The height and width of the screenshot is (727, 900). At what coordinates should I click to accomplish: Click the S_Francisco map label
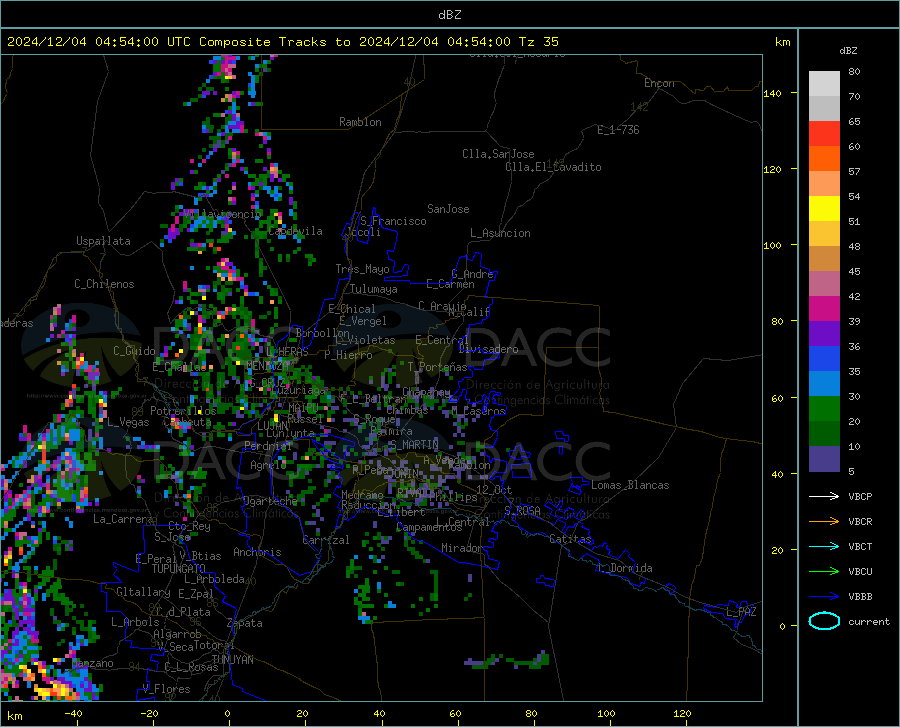tap(393, 221)
